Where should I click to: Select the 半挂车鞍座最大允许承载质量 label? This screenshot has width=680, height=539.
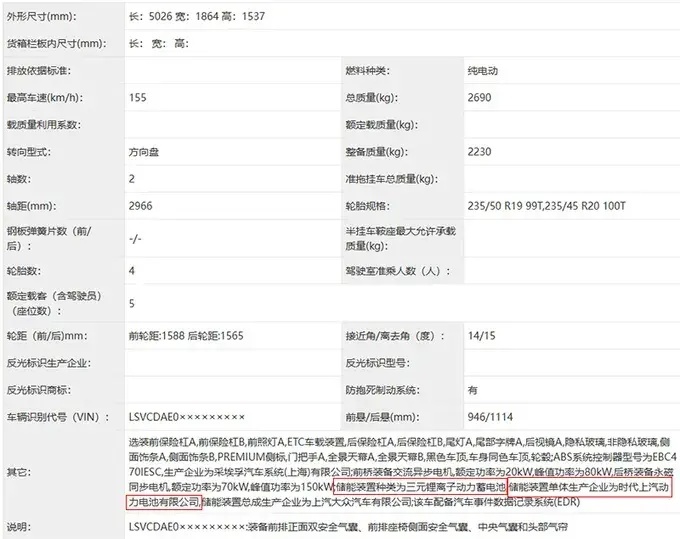point(400,238)
